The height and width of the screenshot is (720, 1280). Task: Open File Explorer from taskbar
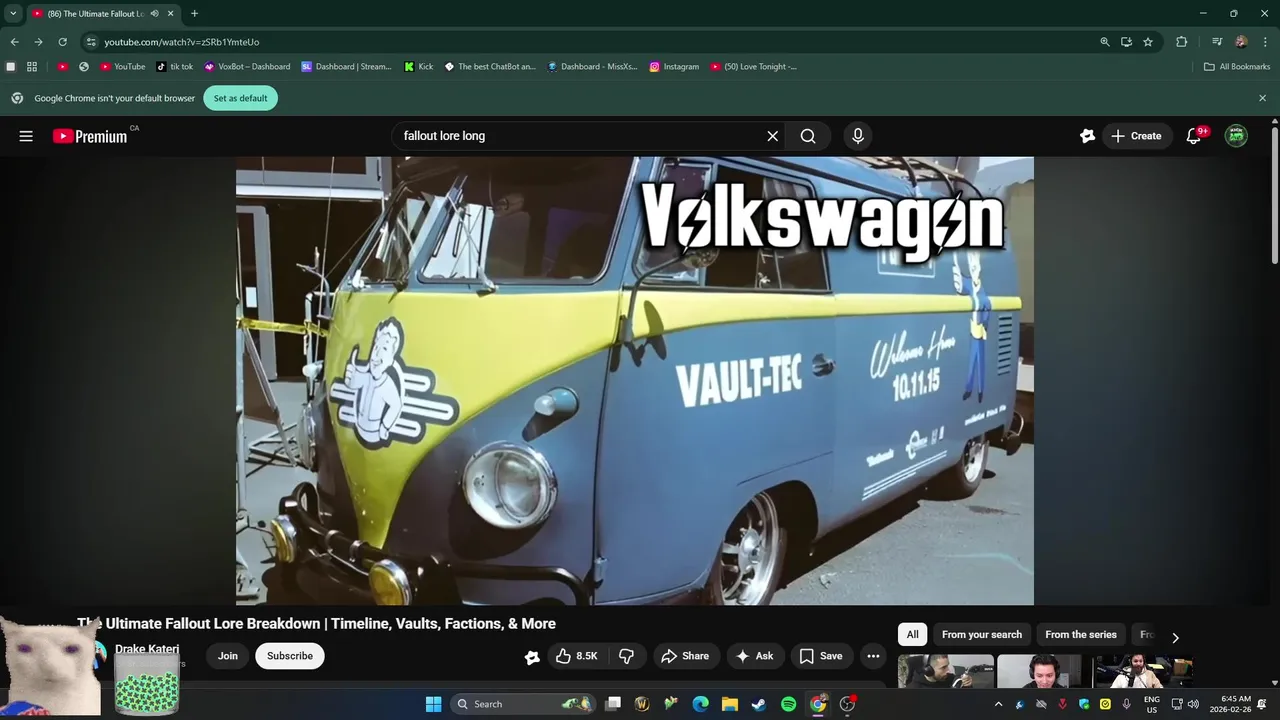[730, 704]
